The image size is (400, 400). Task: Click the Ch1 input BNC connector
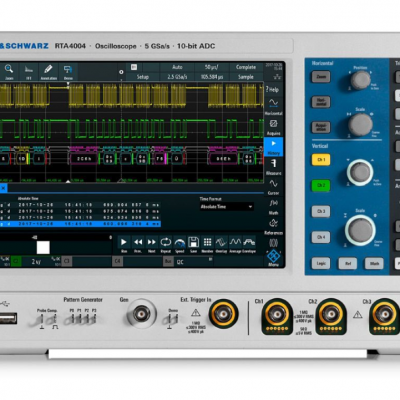pyautogui.click(x=277, y=316)
